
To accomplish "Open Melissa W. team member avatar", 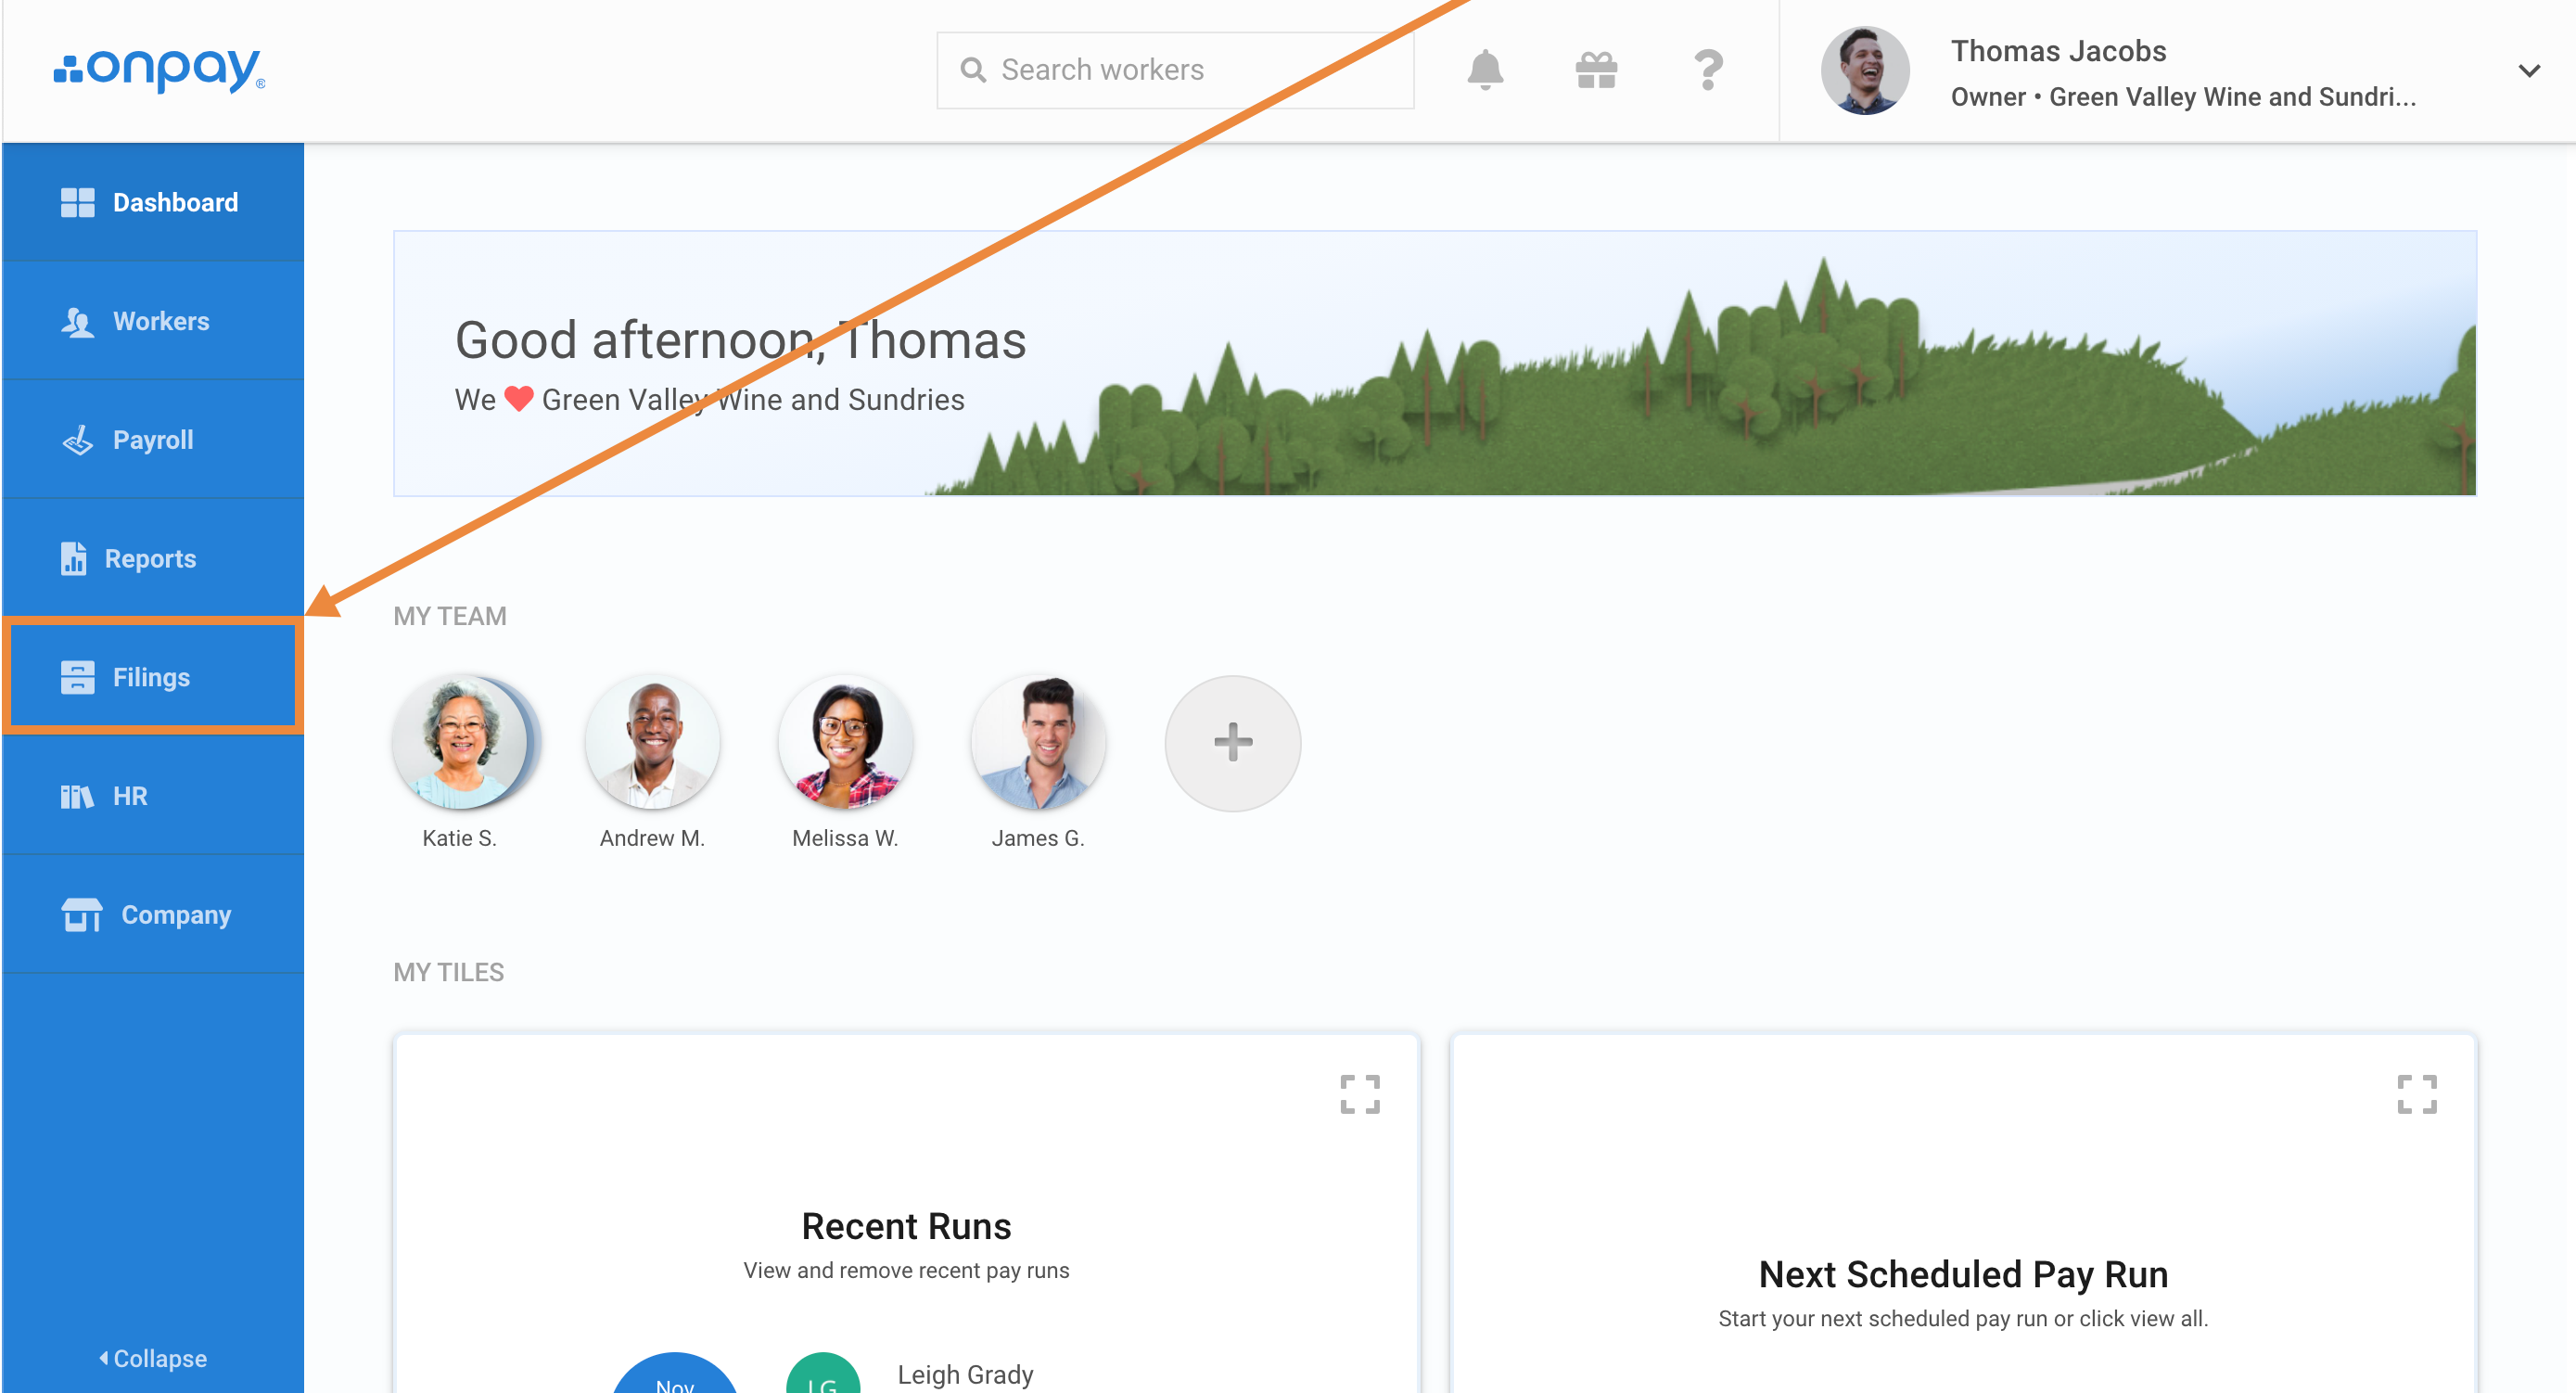I will [846, 742].
